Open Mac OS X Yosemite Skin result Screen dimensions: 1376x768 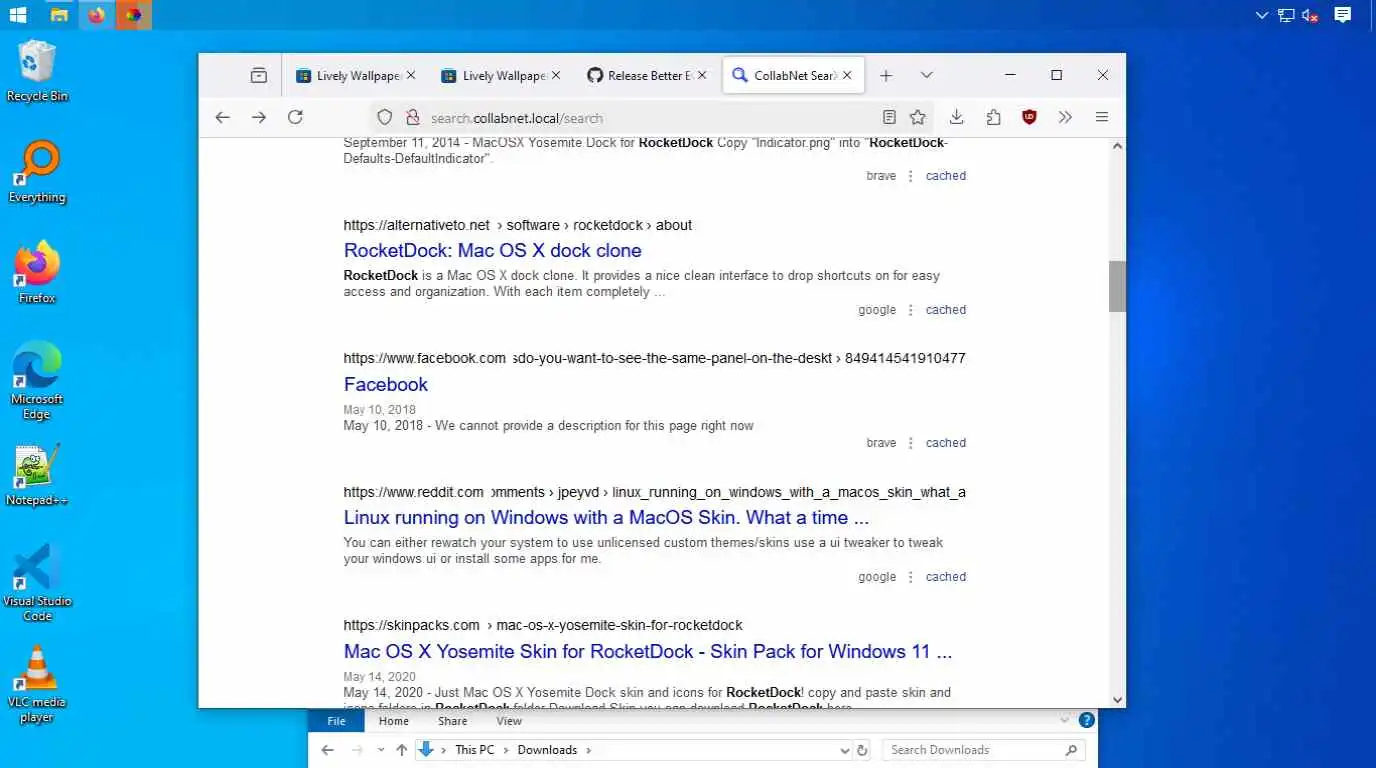point(648,651)
